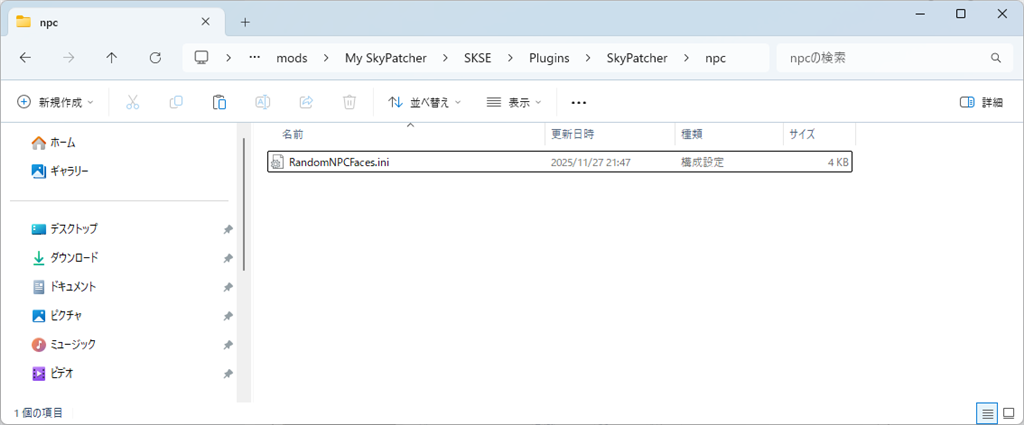This screenshot has width=1024, height=425.
Task: Switch to details list view layout
Action: [986, 412]
